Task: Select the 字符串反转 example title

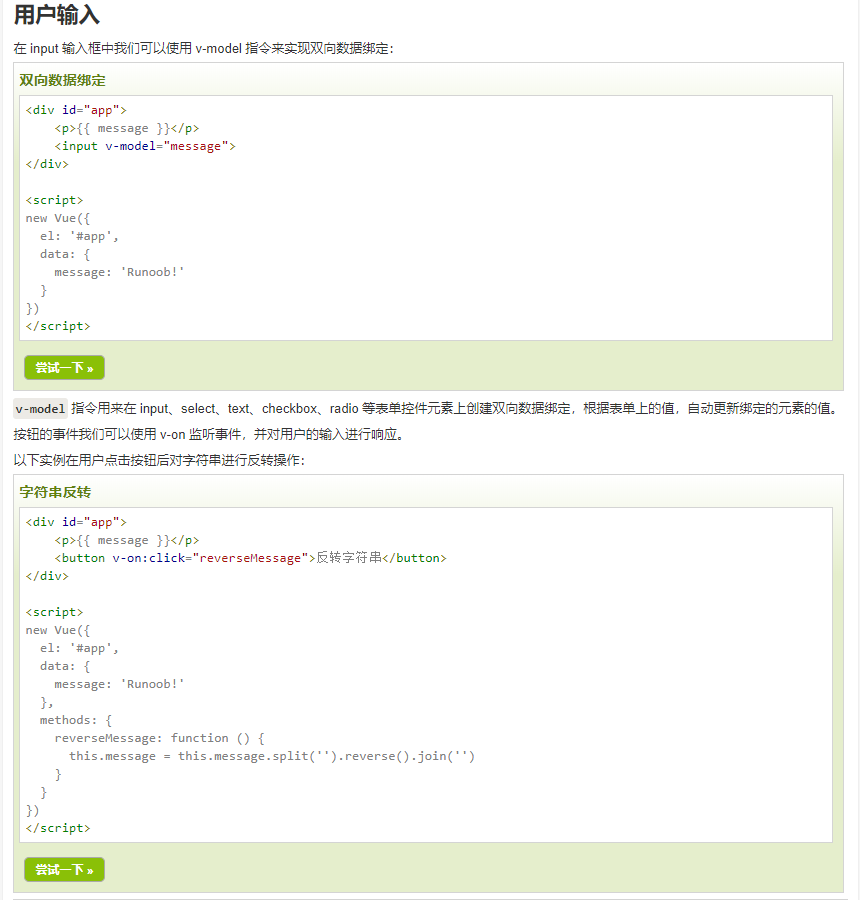Action: click(x=55, y=492)
